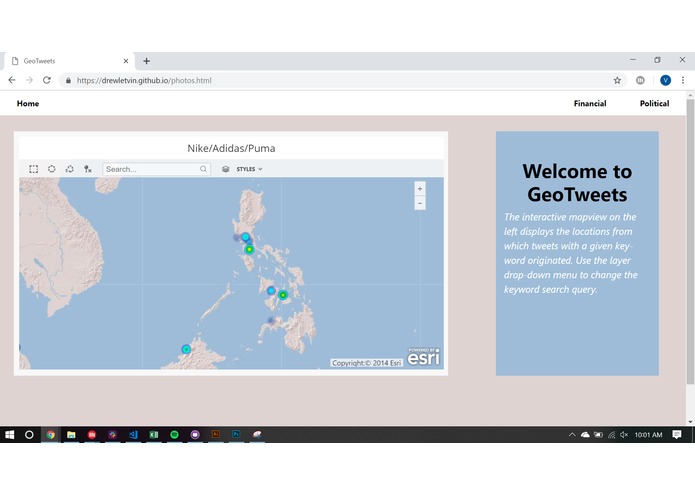Select the circle selection tool on map toolbar
This screenshot has width=695, height=494.
pyautogui.click(x=52, y=169)
